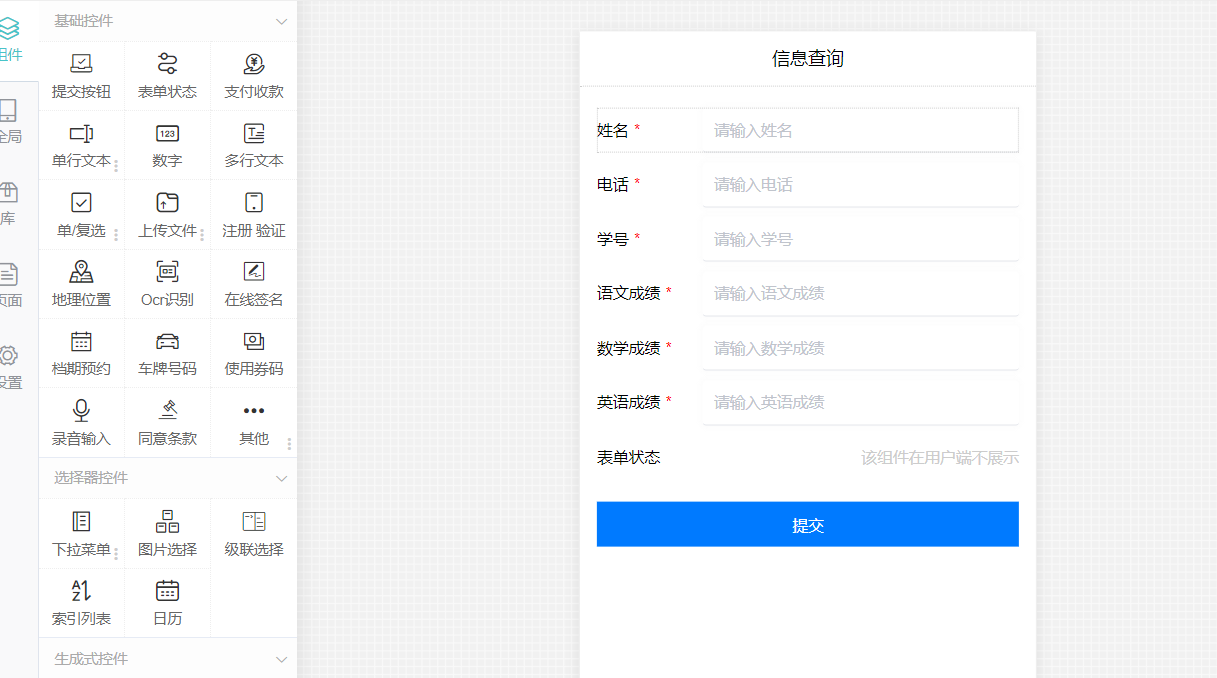
Task: Select the 级联选择 cascade selector component
Action: 253,533
